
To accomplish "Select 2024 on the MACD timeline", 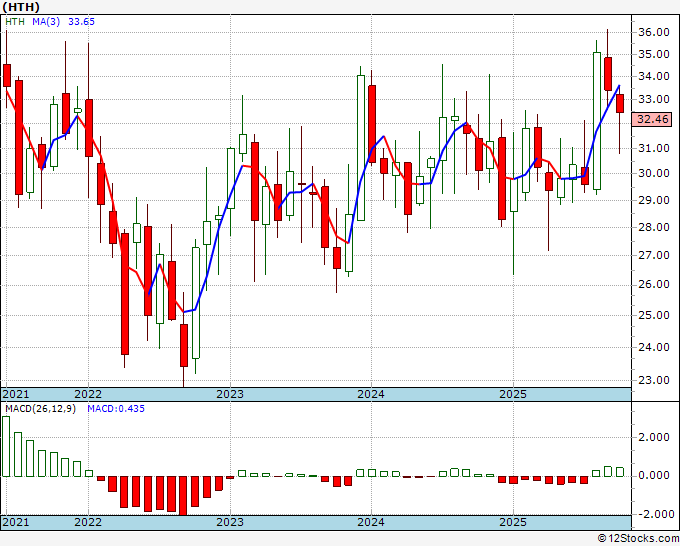I will (x=371, y=522).
